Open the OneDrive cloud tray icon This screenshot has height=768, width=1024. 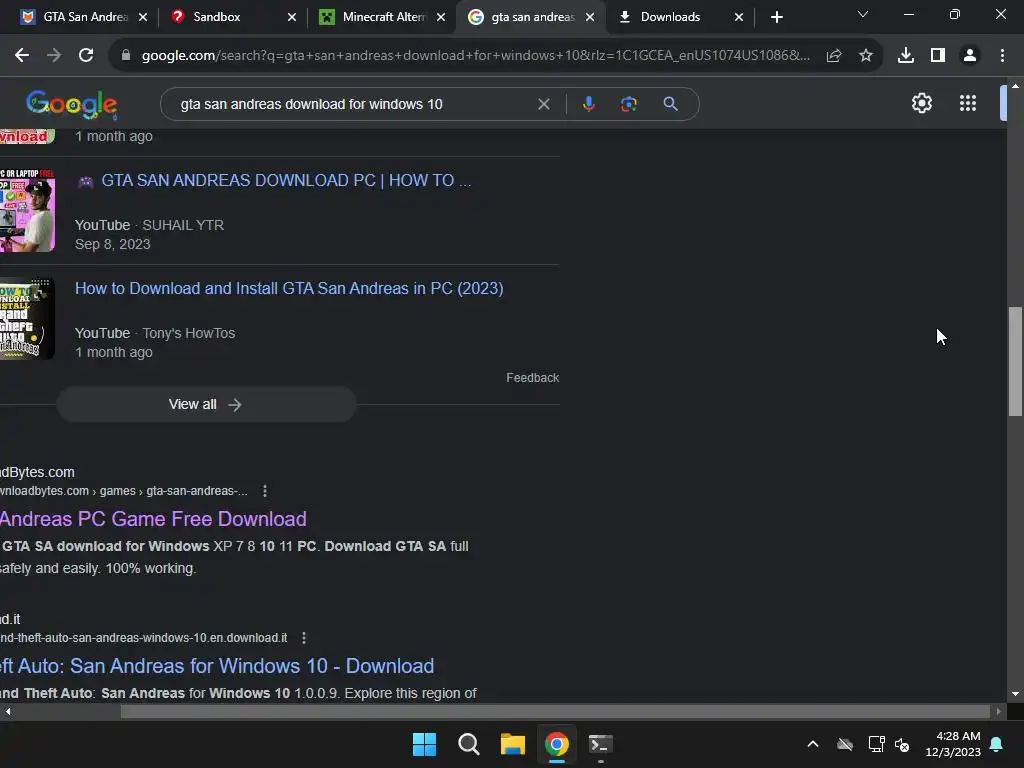(x=845, y=744)
